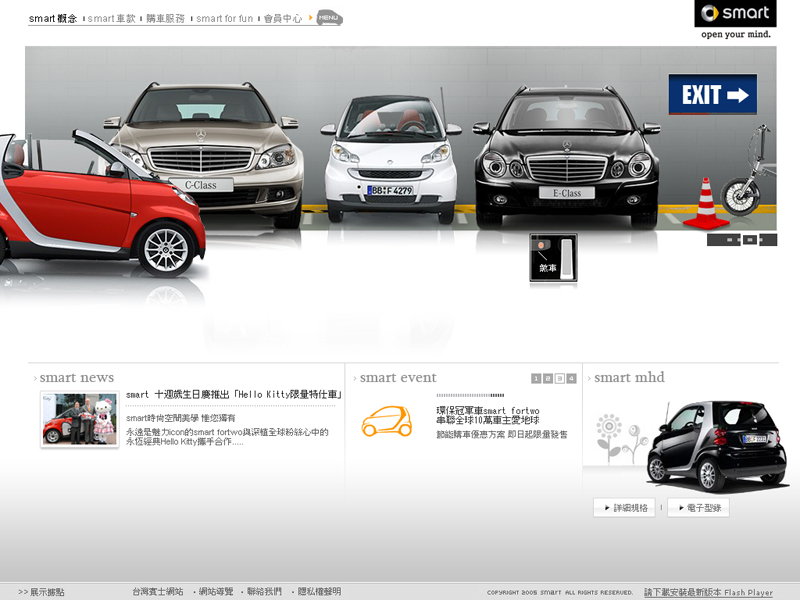Open the 聯絡我們 footer link
Image resolution: width=800 pixels, height=600 pixels.
coord(264,591)
